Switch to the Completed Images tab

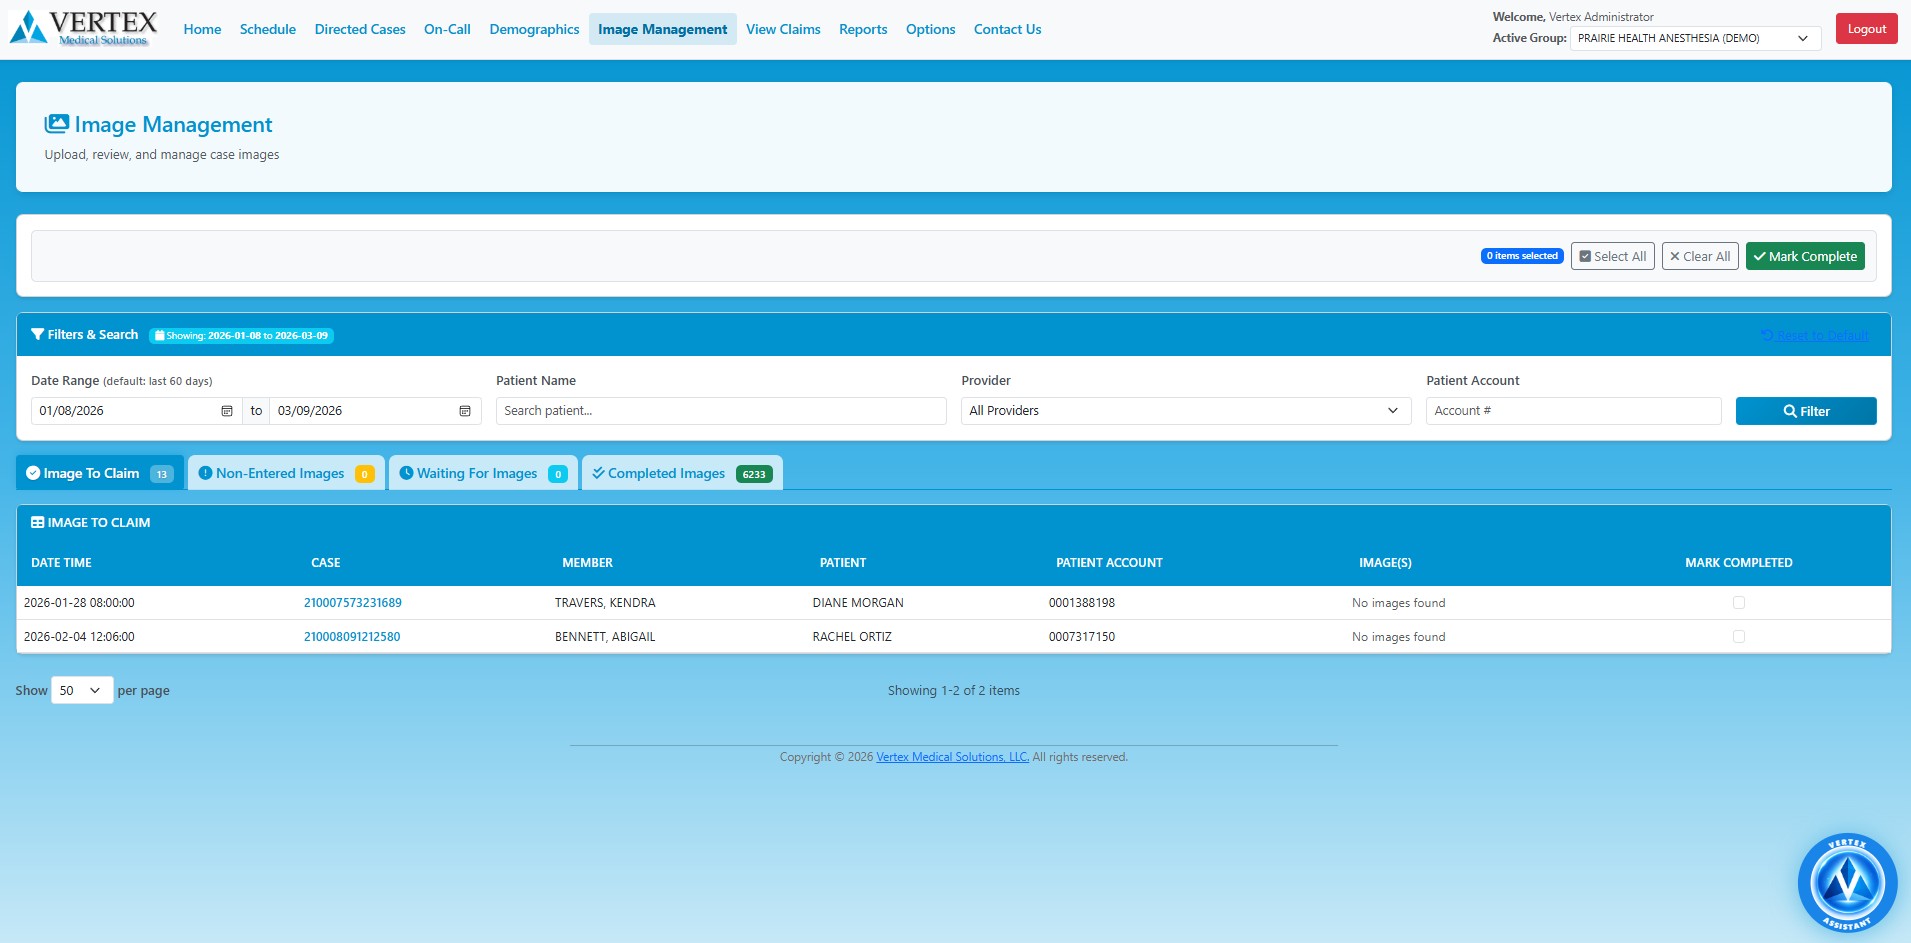click(x=666, y=472)
